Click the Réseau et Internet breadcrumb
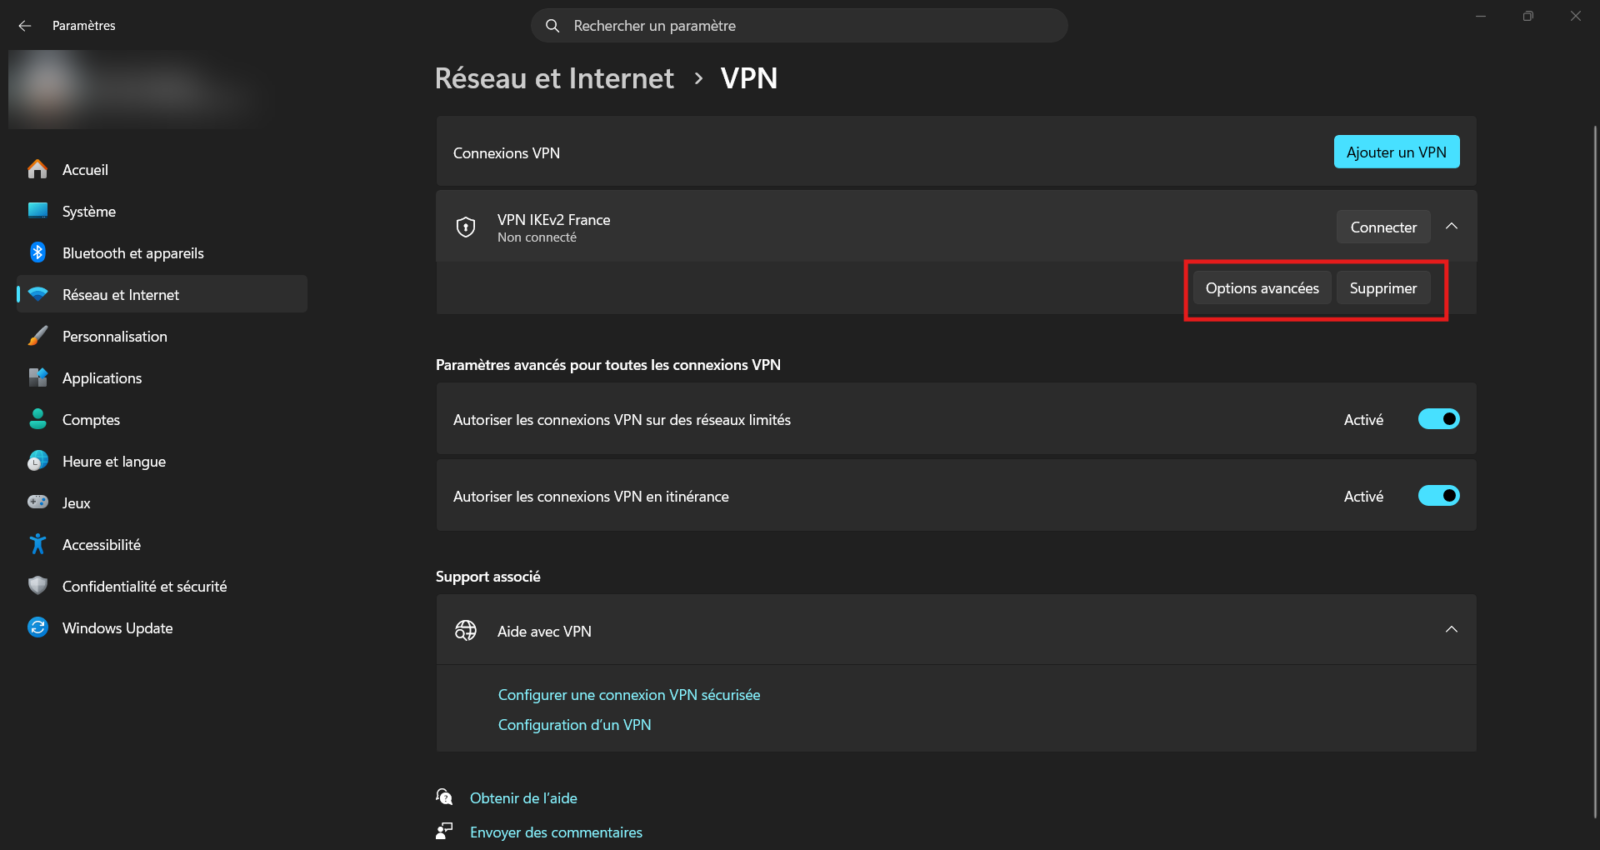Image resolution: width=1600 pixels, height=850 pixels. pos(555,78)
